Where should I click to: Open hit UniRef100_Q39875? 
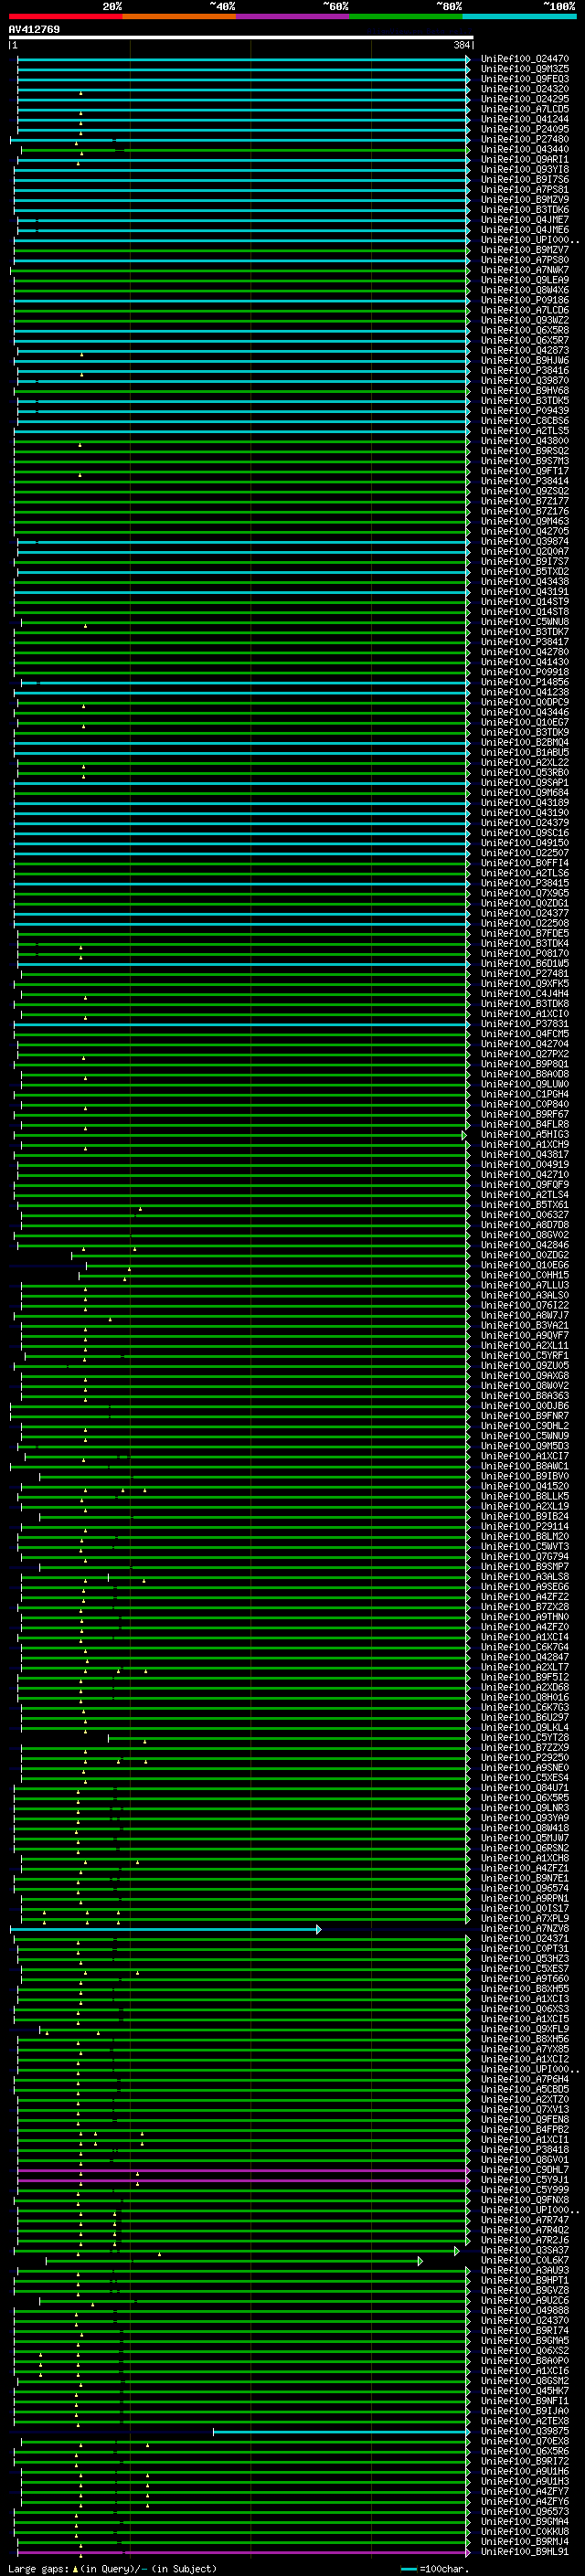coord(525,2432)
